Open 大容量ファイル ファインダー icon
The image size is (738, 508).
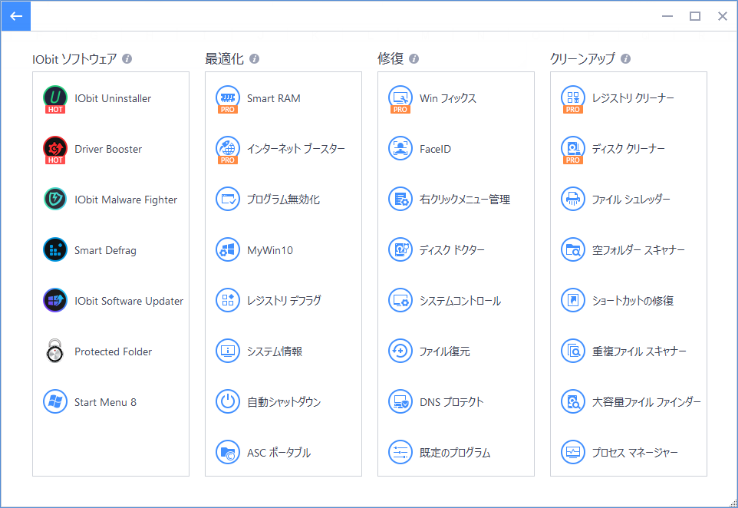click(x=573, y=402)
